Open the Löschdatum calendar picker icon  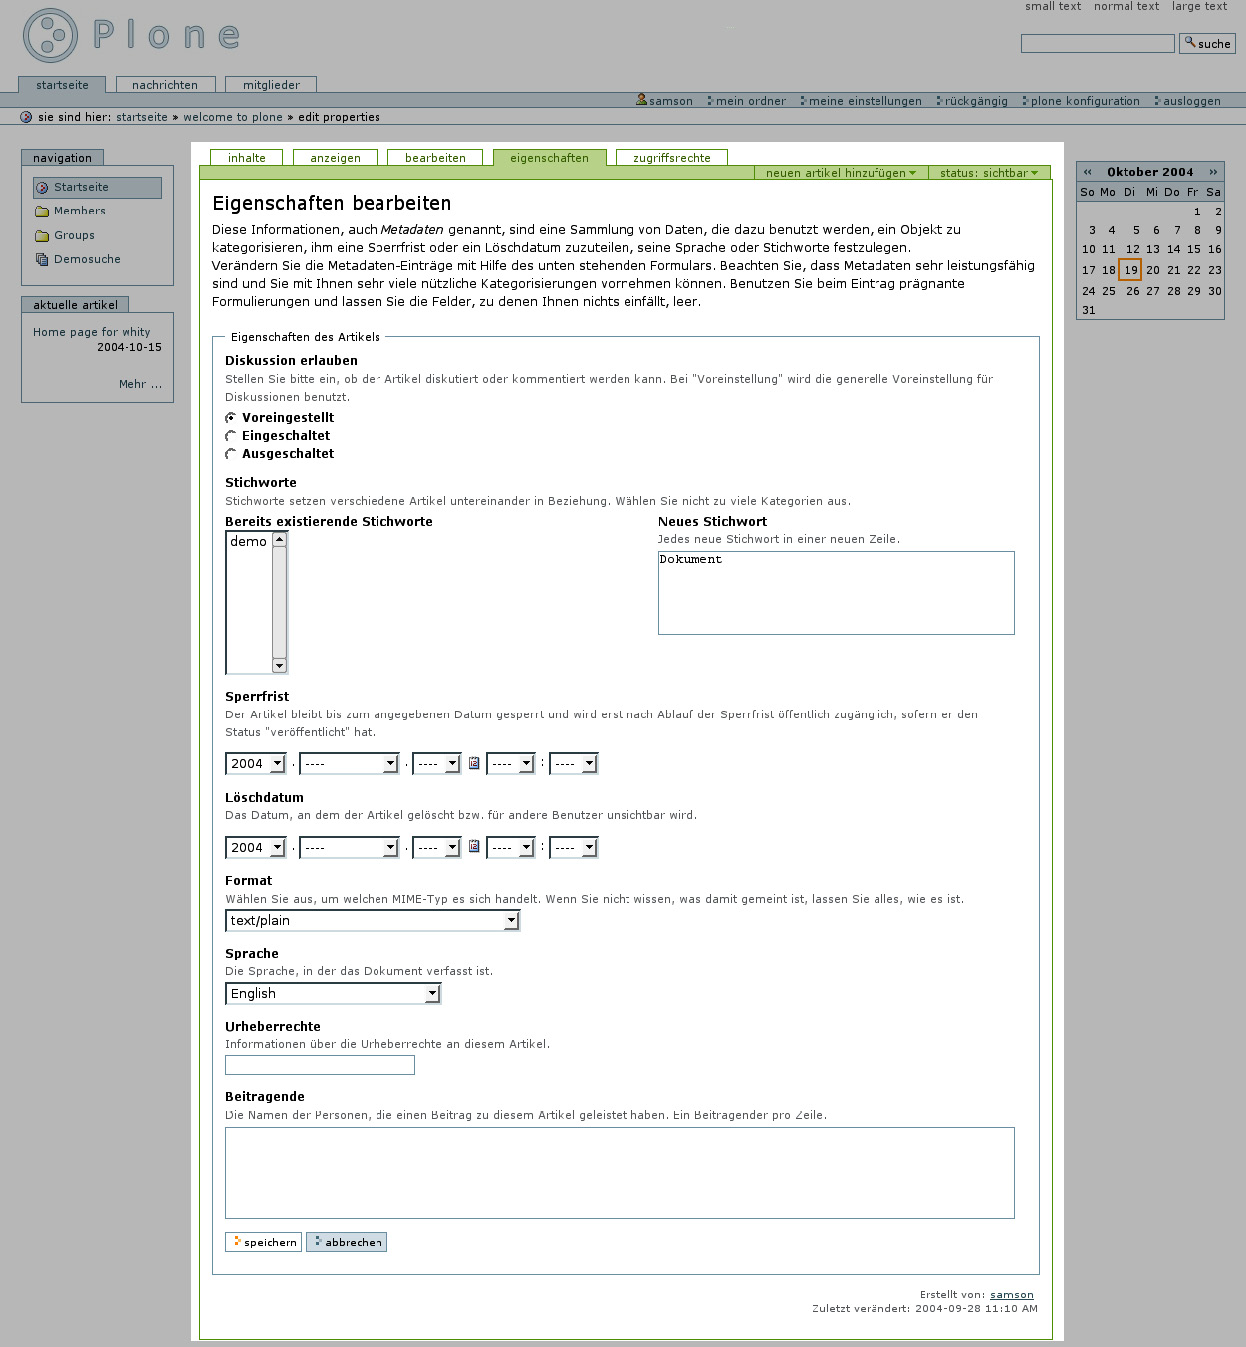(474, 846)
